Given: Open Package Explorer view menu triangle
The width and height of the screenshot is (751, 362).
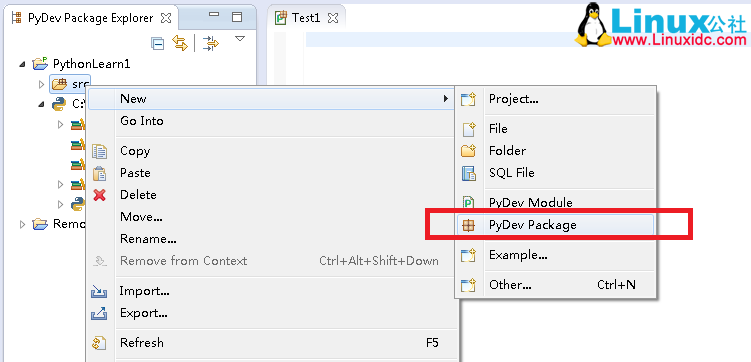Looking at the screenshot, I should click(239, 39).
